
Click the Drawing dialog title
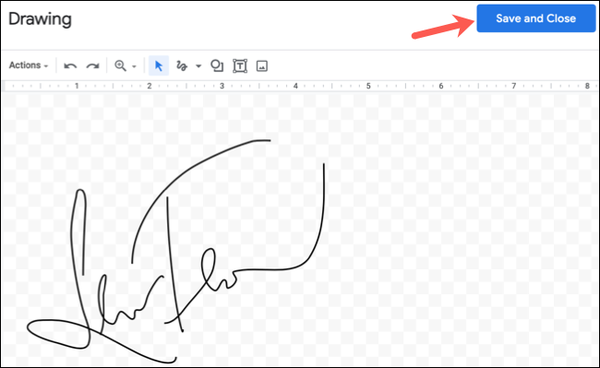coord(40,19)
